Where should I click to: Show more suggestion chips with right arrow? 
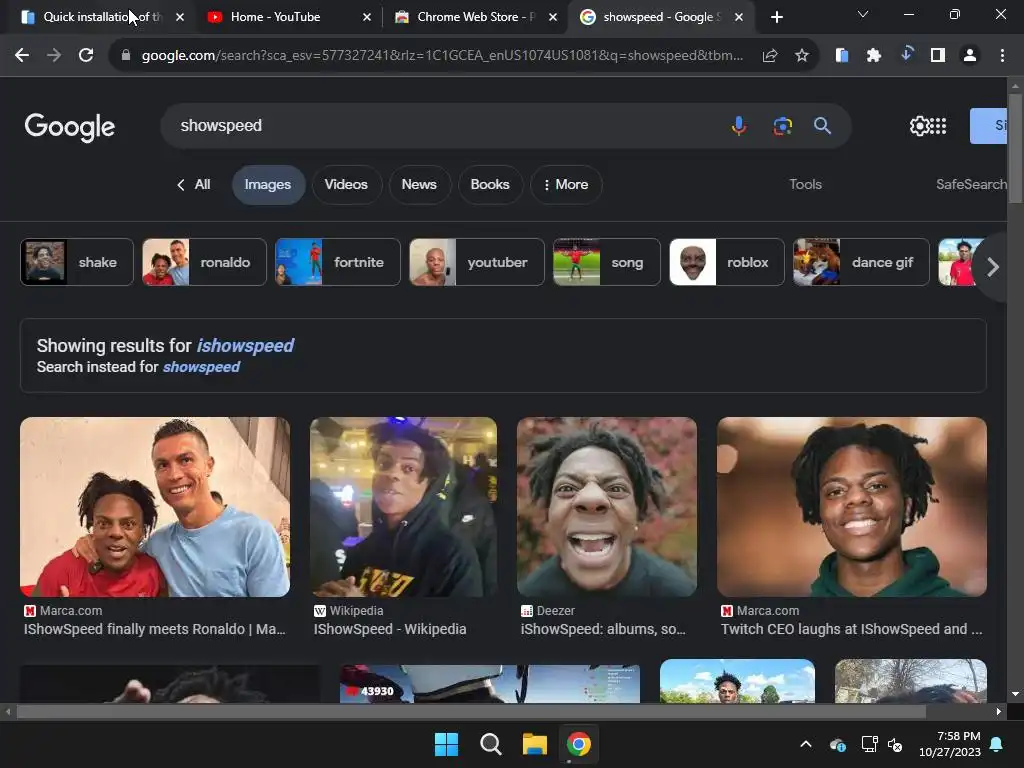993,266
